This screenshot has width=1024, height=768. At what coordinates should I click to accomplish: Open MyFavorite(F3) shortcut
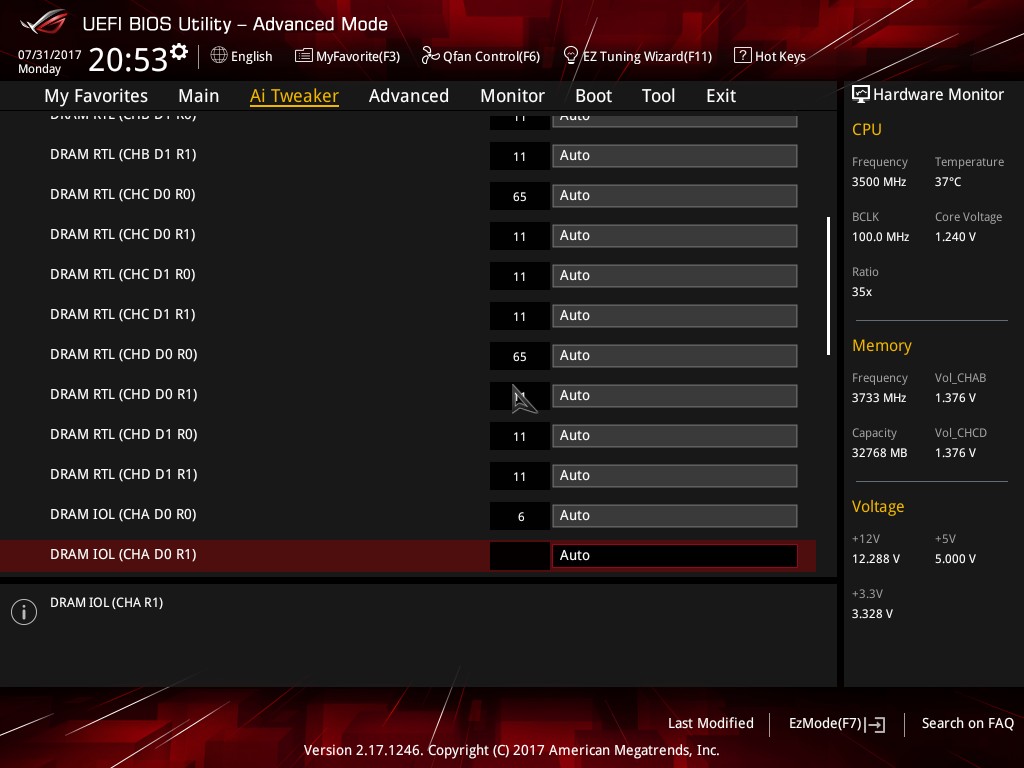pyautogui.click(x=347, y=56)
